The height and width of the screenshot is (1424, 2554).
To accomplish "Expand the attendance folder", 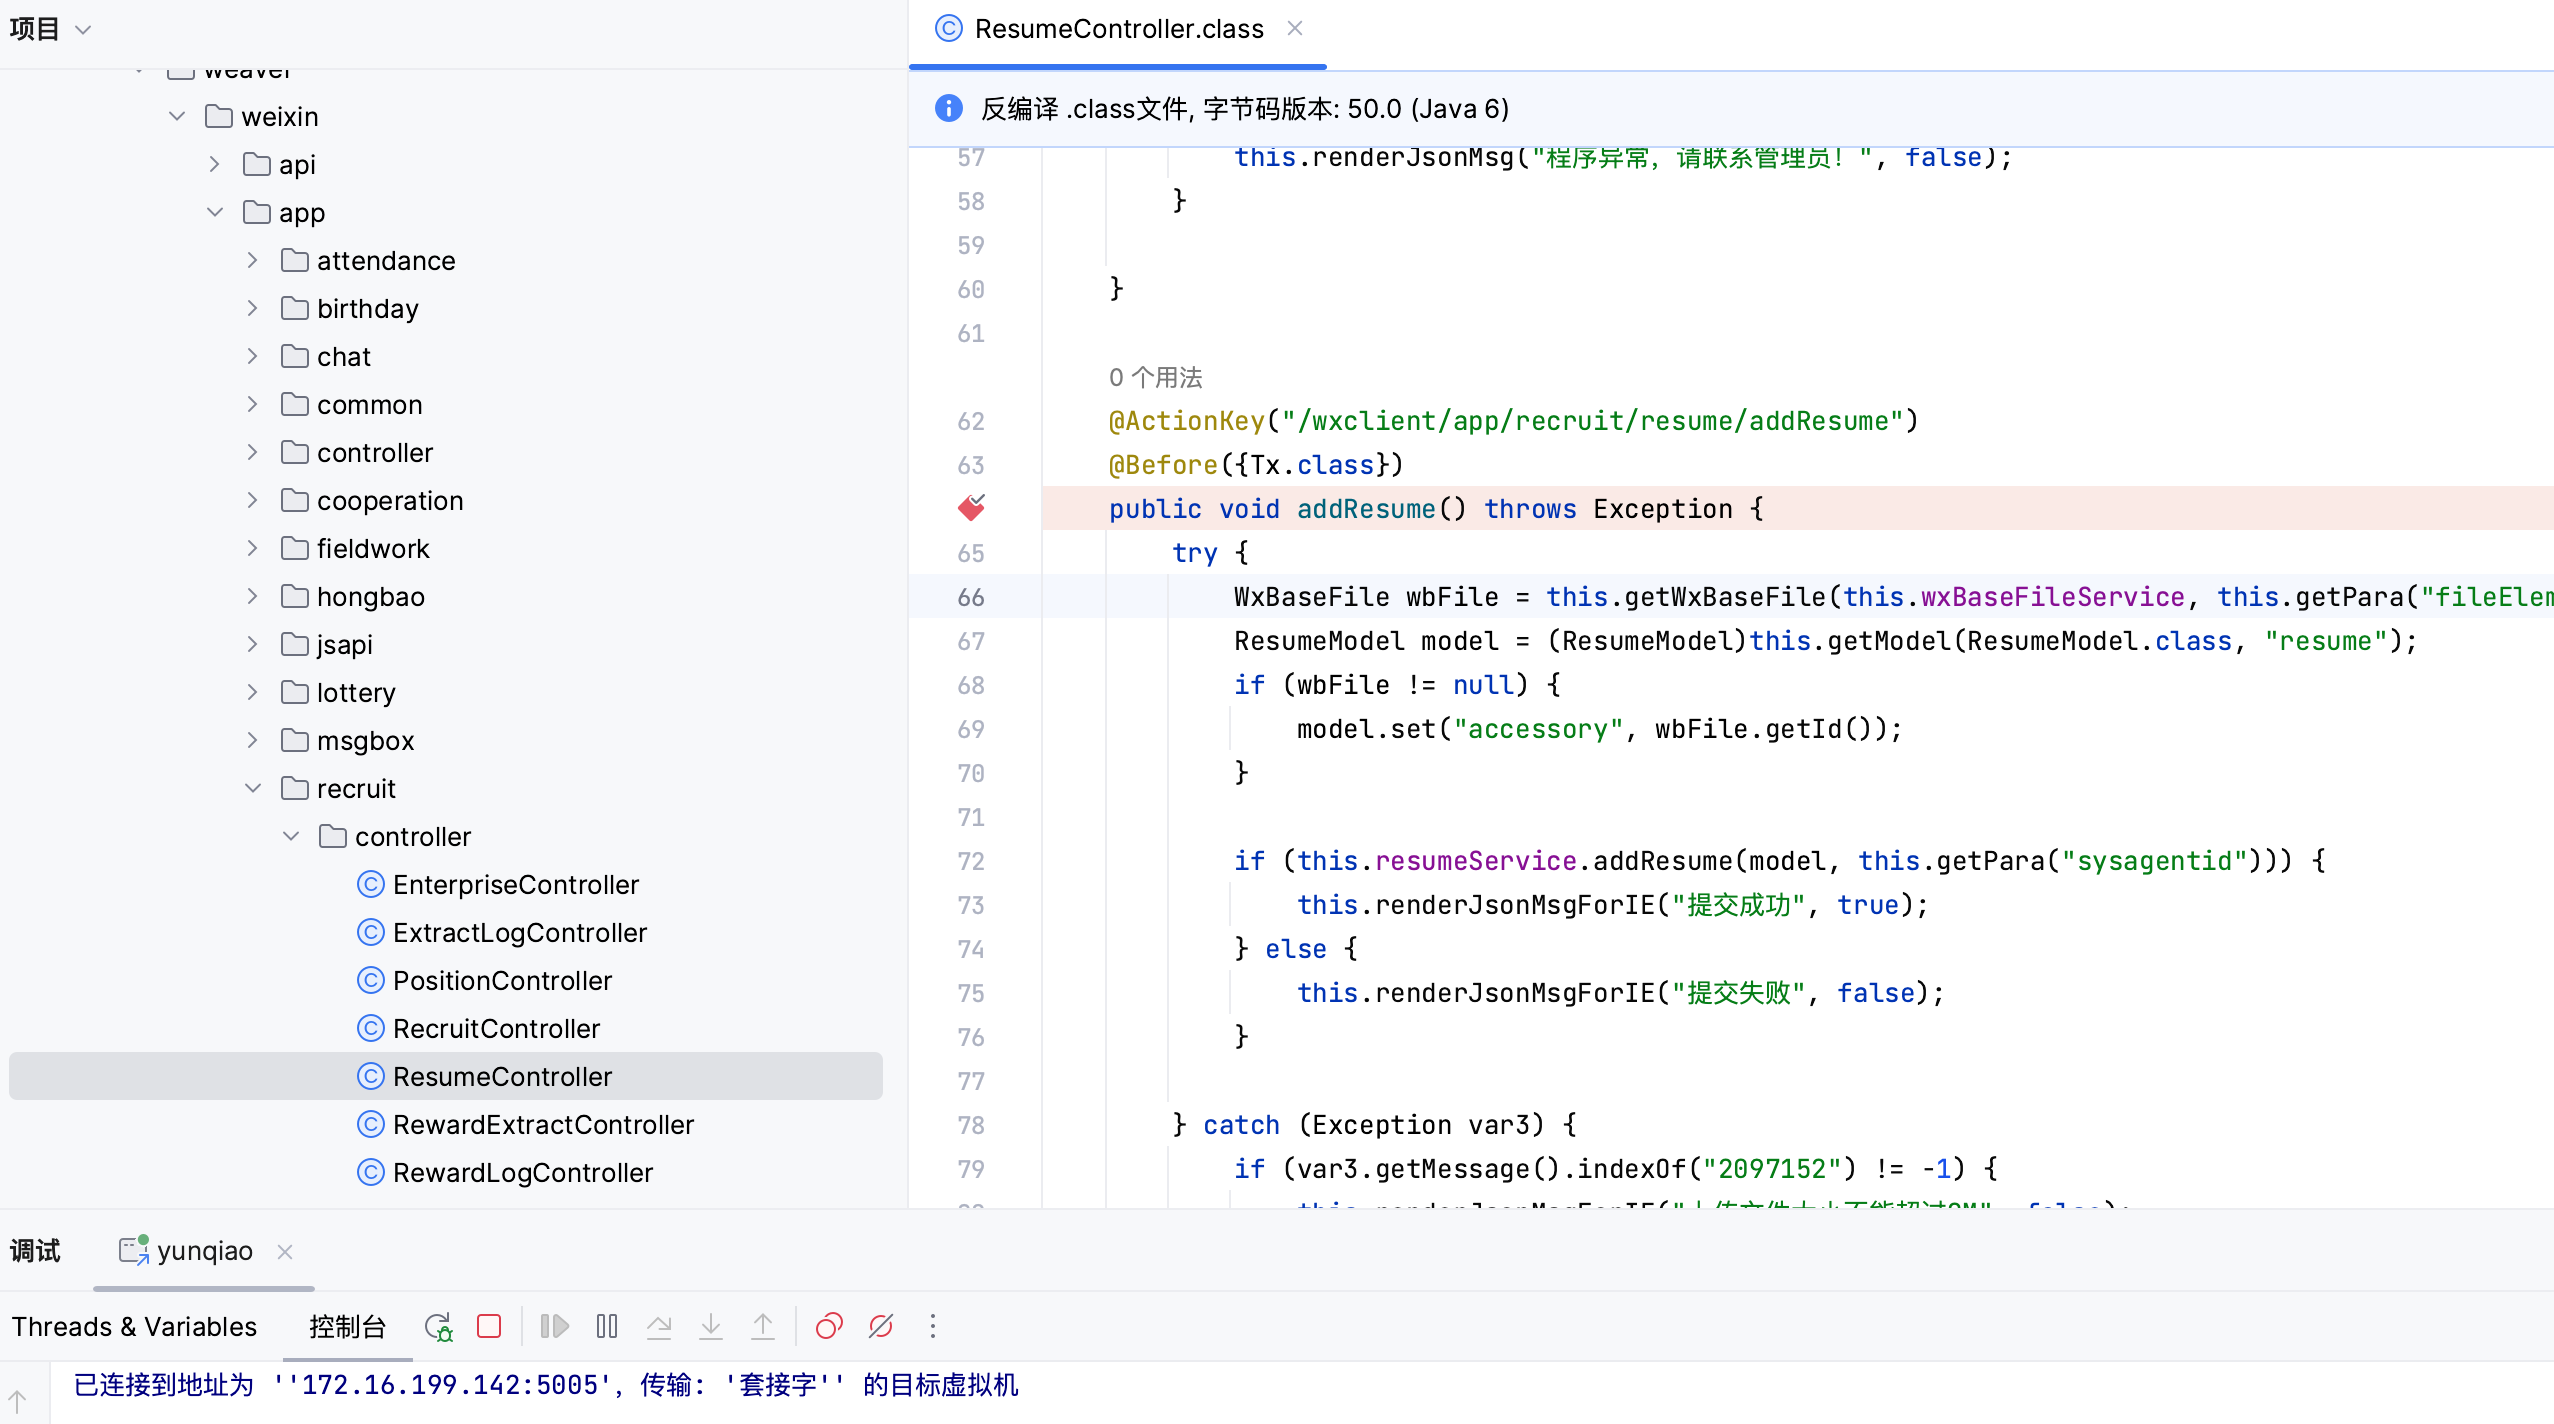I will click(x=253, y=260).
